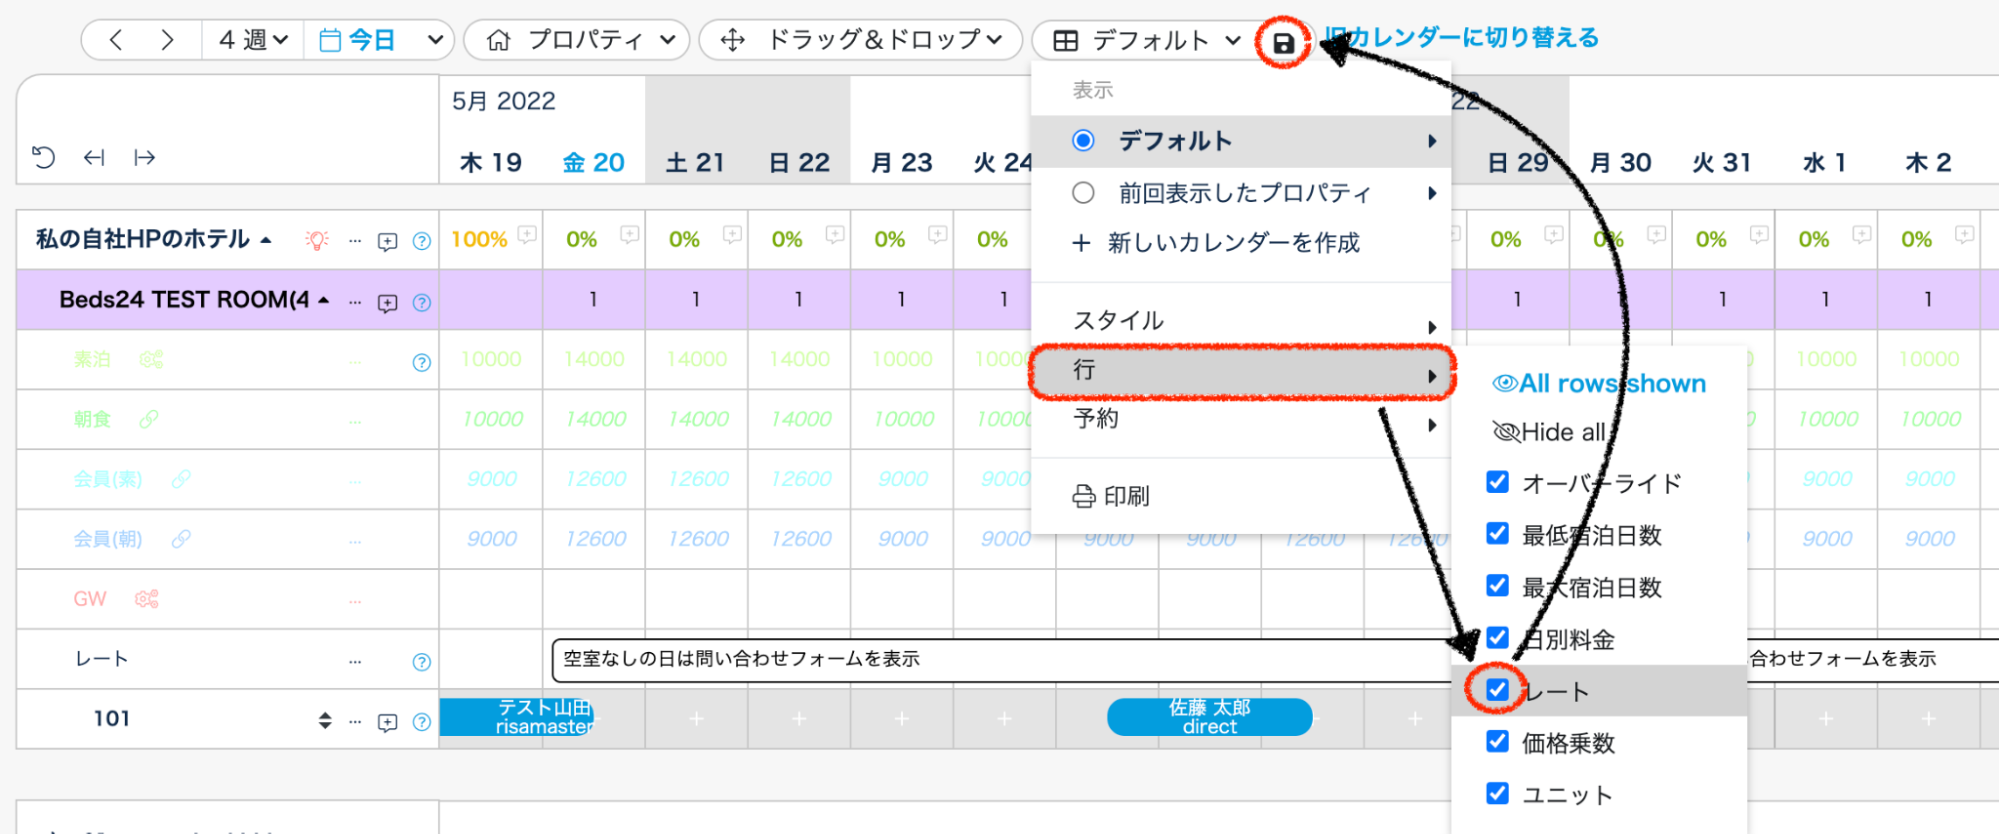1999x834 pixels.
Task: Click gear icon next to 素泊 rate
Action: [x=151, y=359]
